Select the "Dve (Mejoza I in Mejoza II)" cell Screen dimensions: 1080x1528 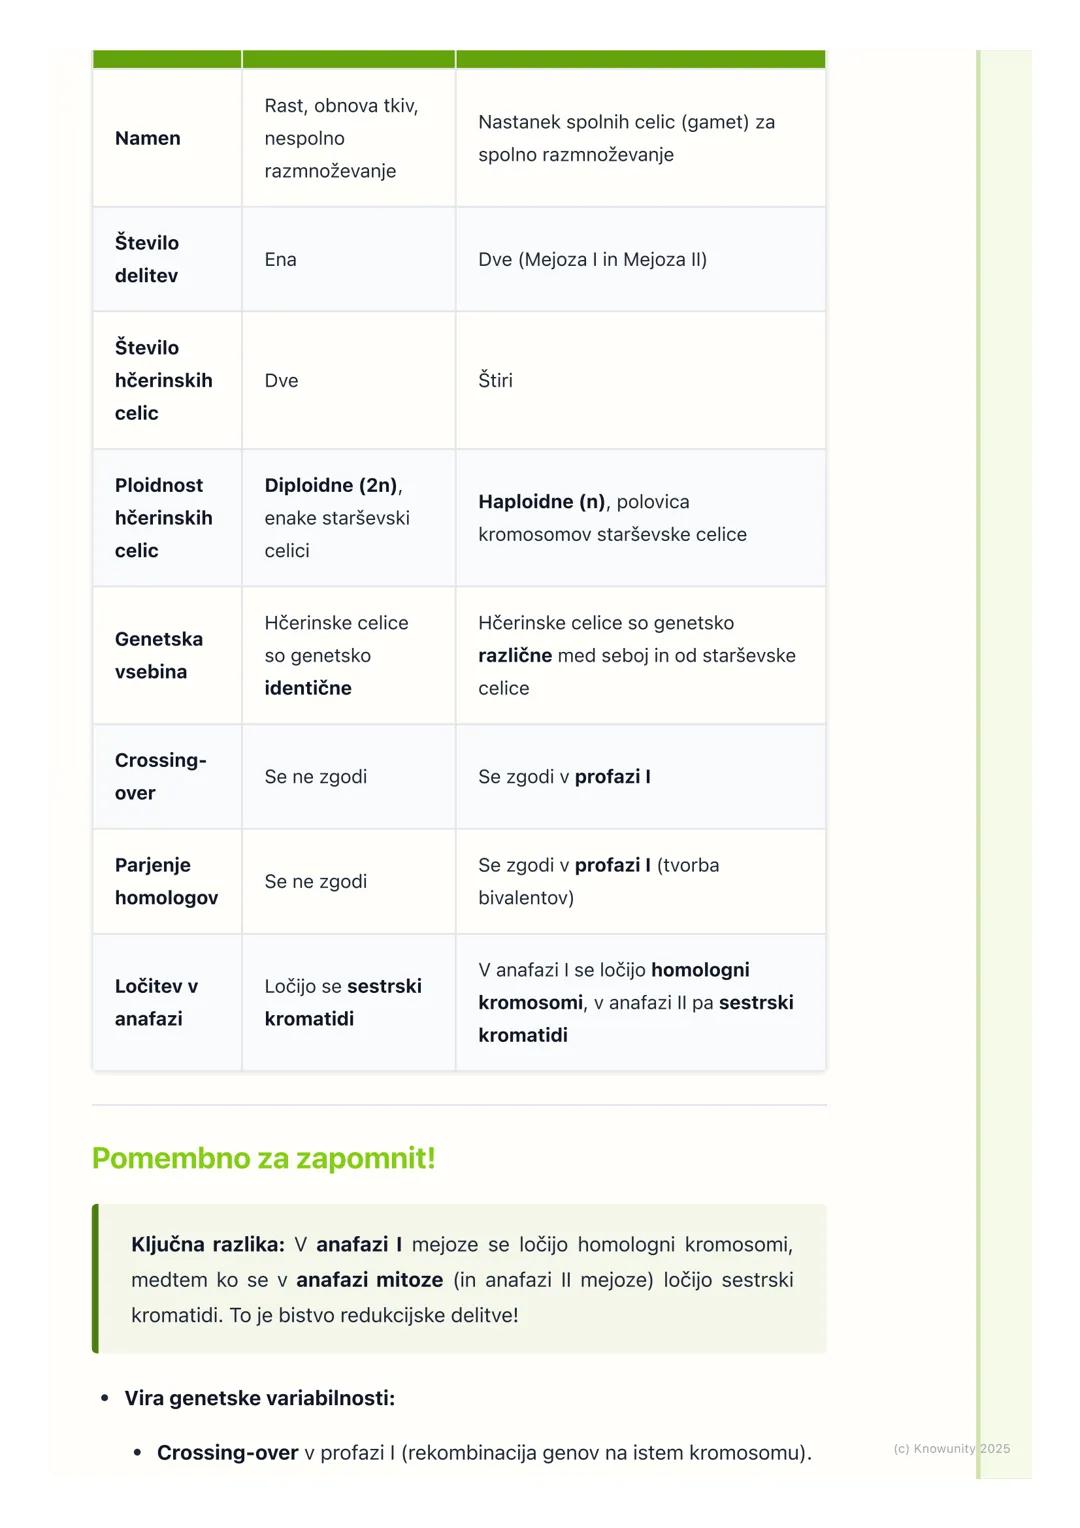tap(592, 260)
